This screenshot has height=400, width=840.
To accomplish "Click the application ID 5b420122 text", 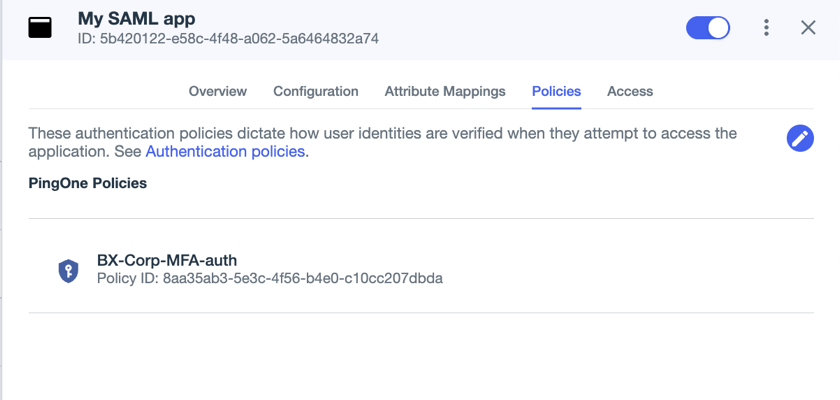I will [x=228, y=39].
